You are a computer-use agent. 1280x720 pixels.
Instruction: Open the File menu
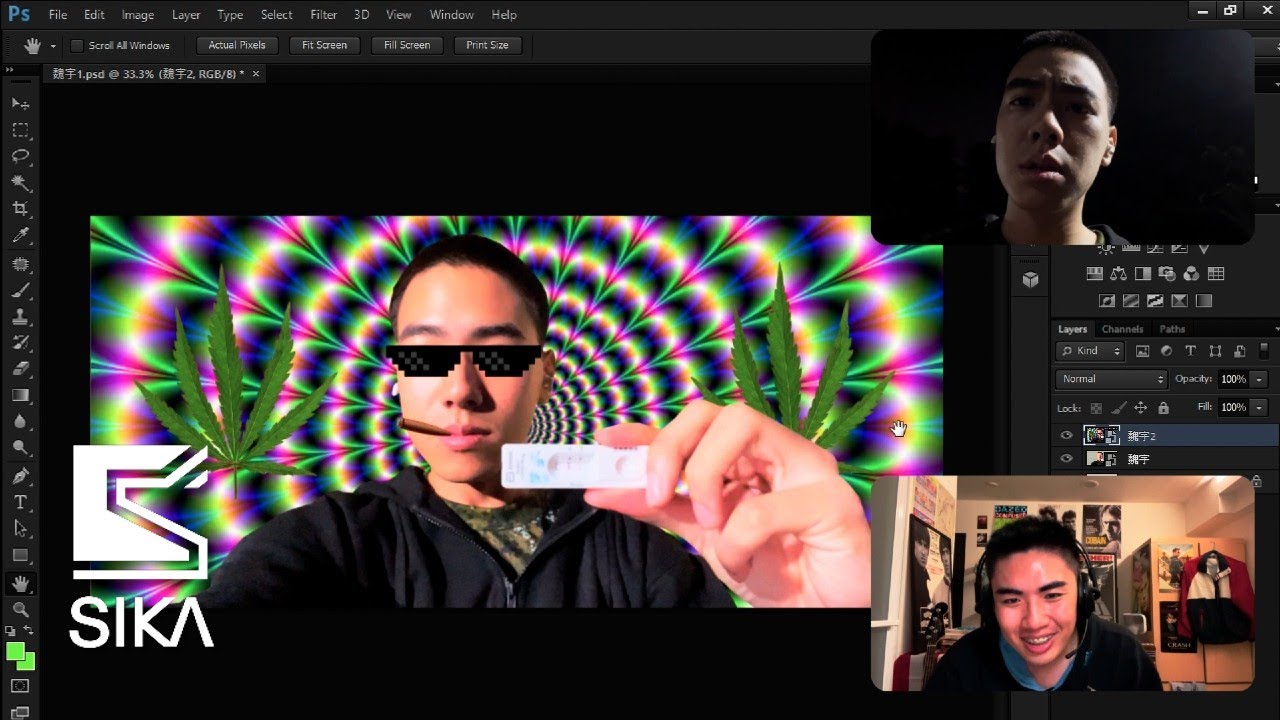pos(58,15)
